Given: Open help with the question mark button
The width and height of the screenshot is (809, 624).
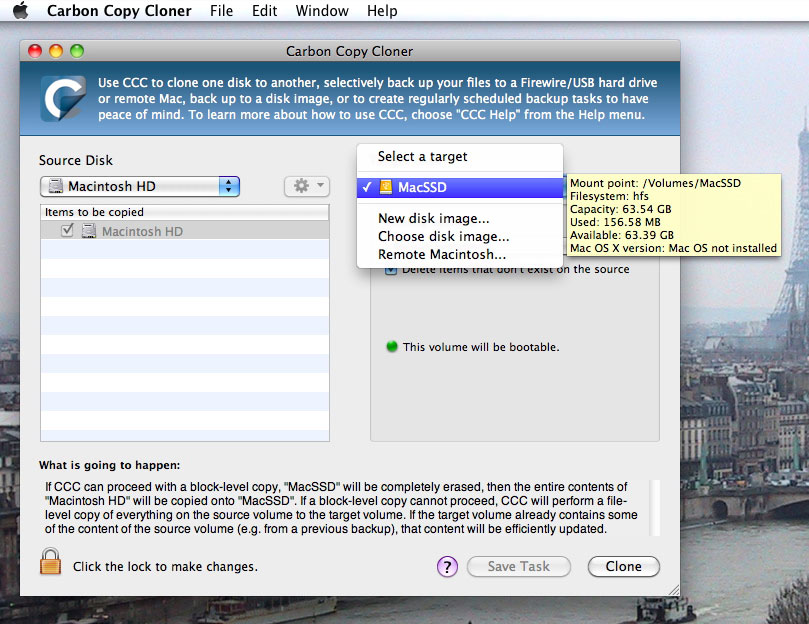Looking at the screenshot, I should 447,566.
